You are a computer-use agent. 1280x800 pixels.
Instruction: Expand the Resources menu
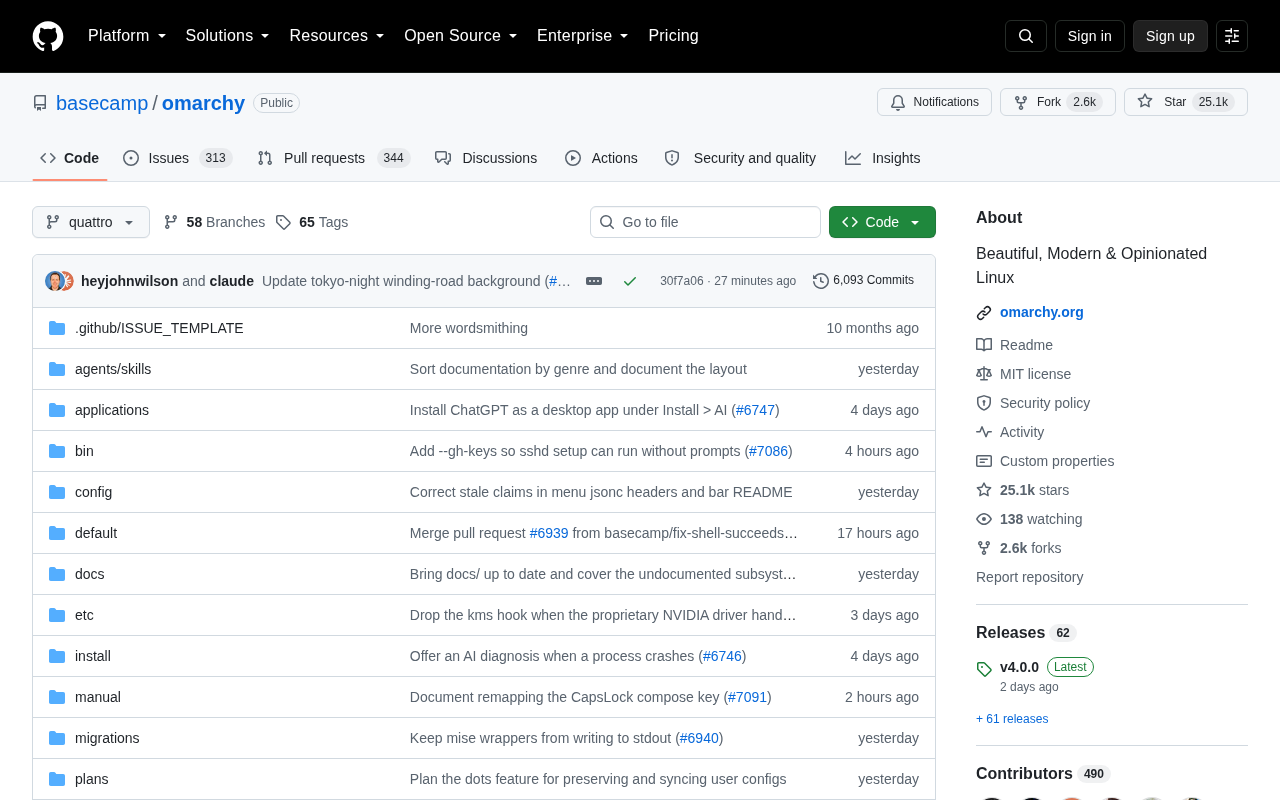tap(337, 36)
